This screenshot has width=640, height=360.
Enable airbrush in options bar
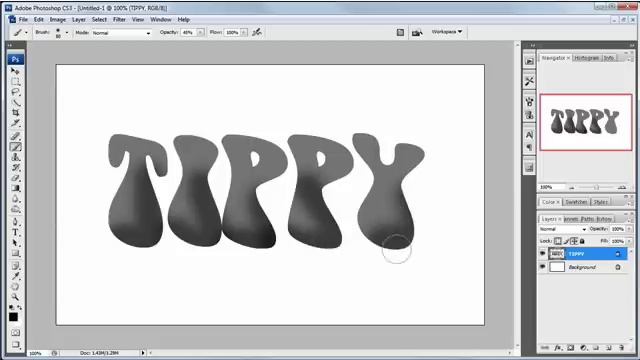pos(257,32)
